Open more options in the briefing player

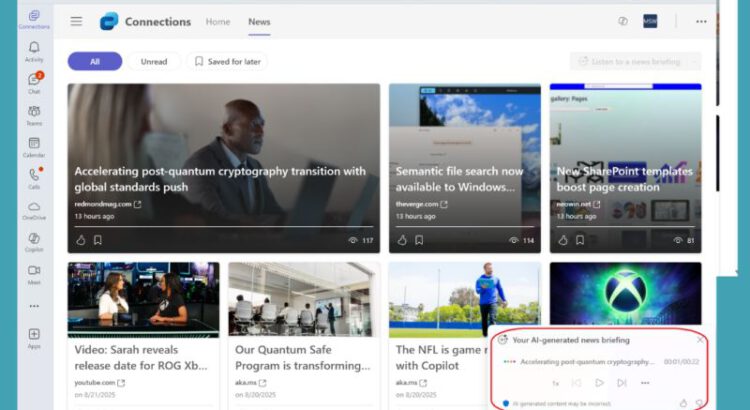click(x=645, y=383)
